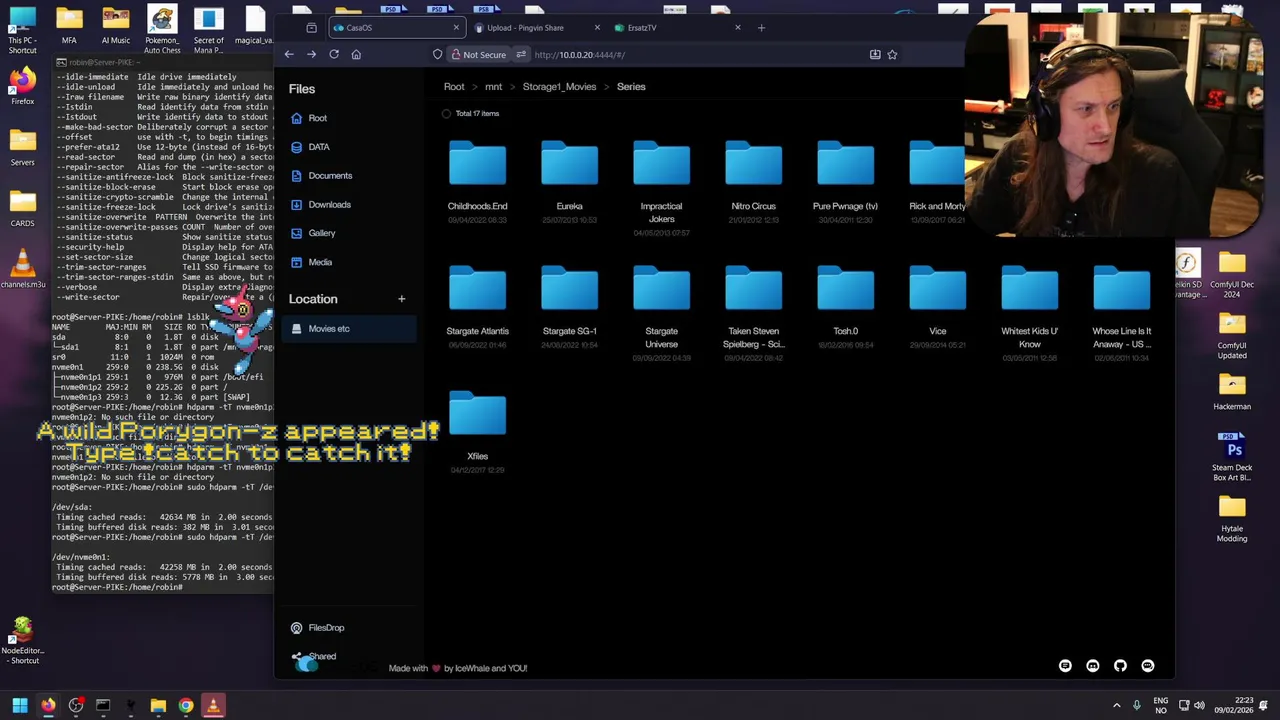The width and height of the screenshot is (1280, 720).
Task: Select Documents in the Files sidebar
Action: click(x=349, y=176)
